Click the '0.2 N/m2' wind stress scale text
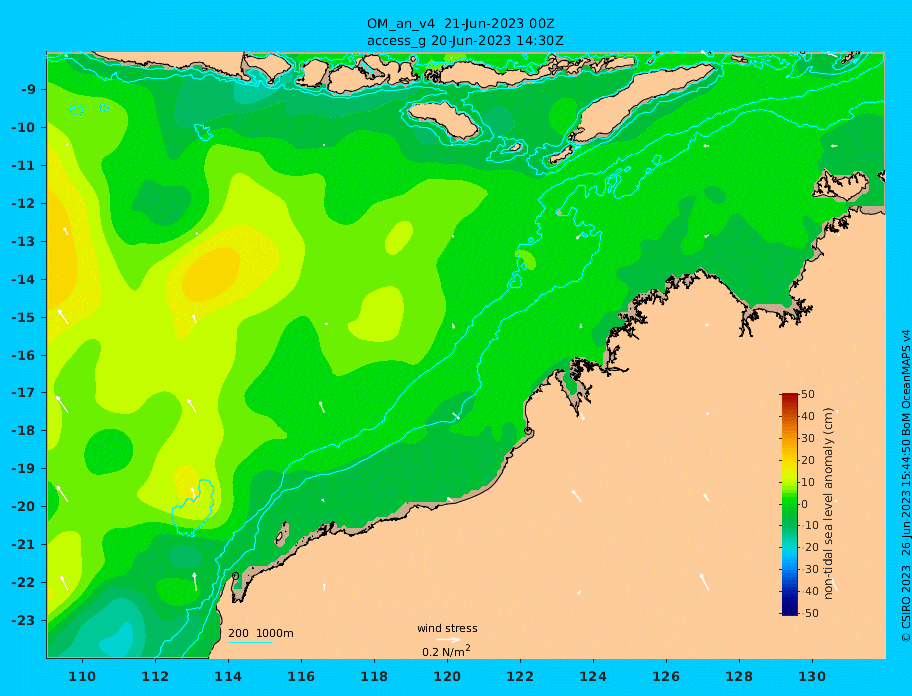 [446, 651]
